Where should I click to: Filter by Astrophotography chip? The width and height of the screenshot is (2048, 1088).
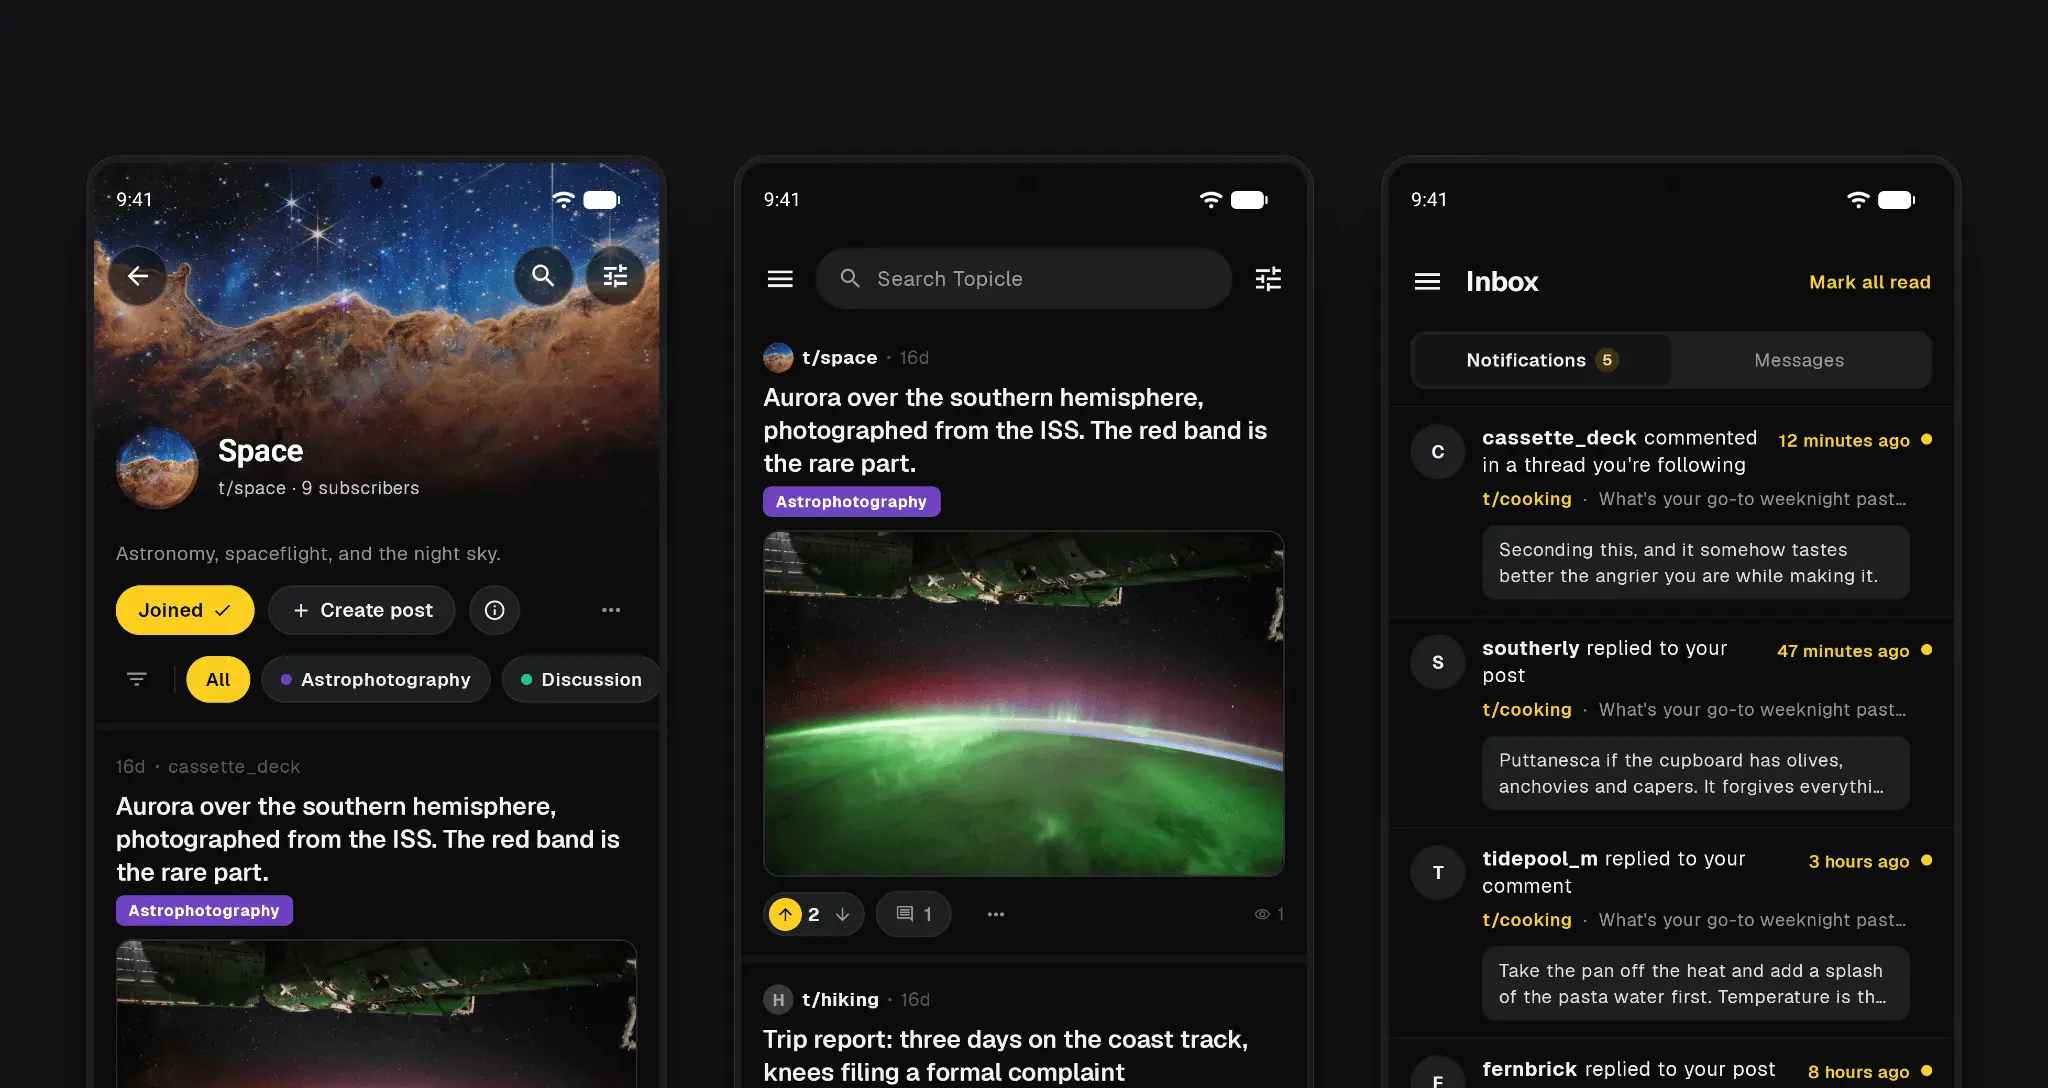pyautogui.click(x=376, y=679)
